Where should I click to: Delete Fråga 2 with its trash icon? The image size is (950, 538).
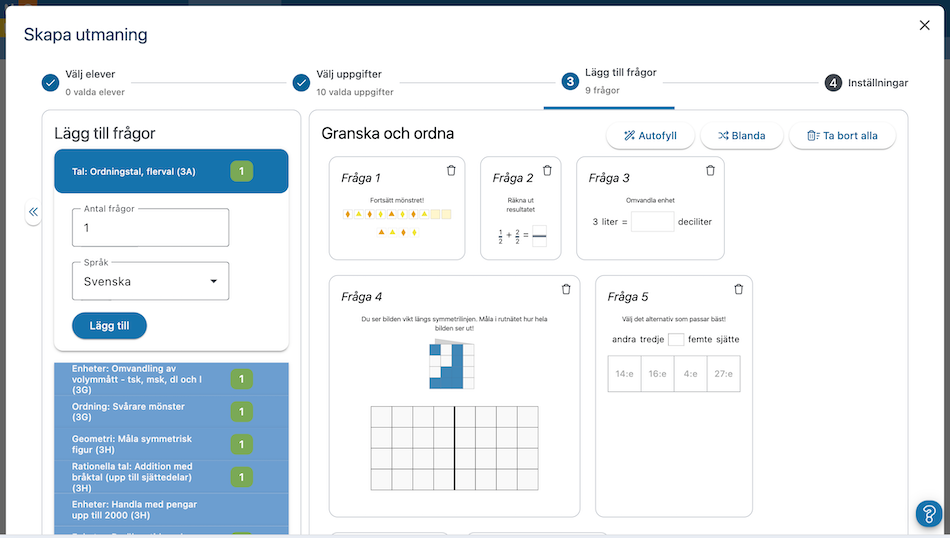[547, 171]
